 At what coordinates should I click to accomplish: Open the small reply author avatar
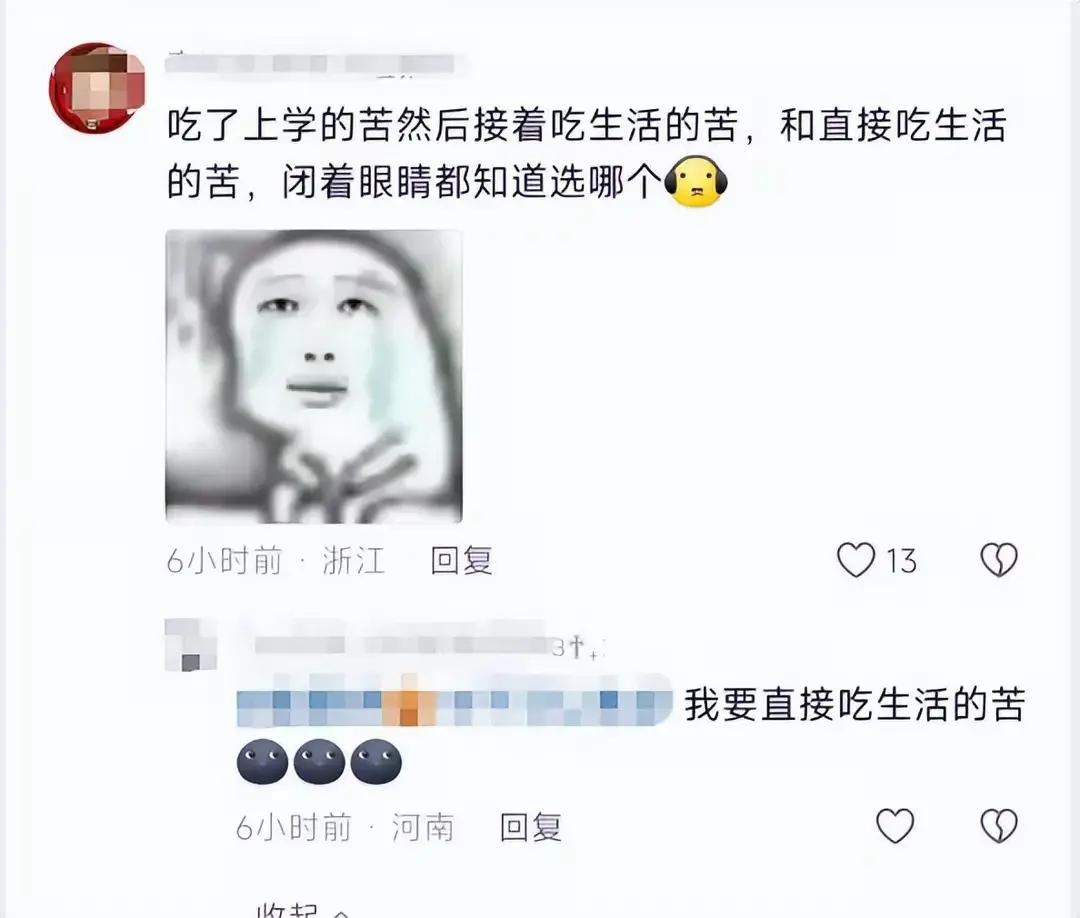191,645
